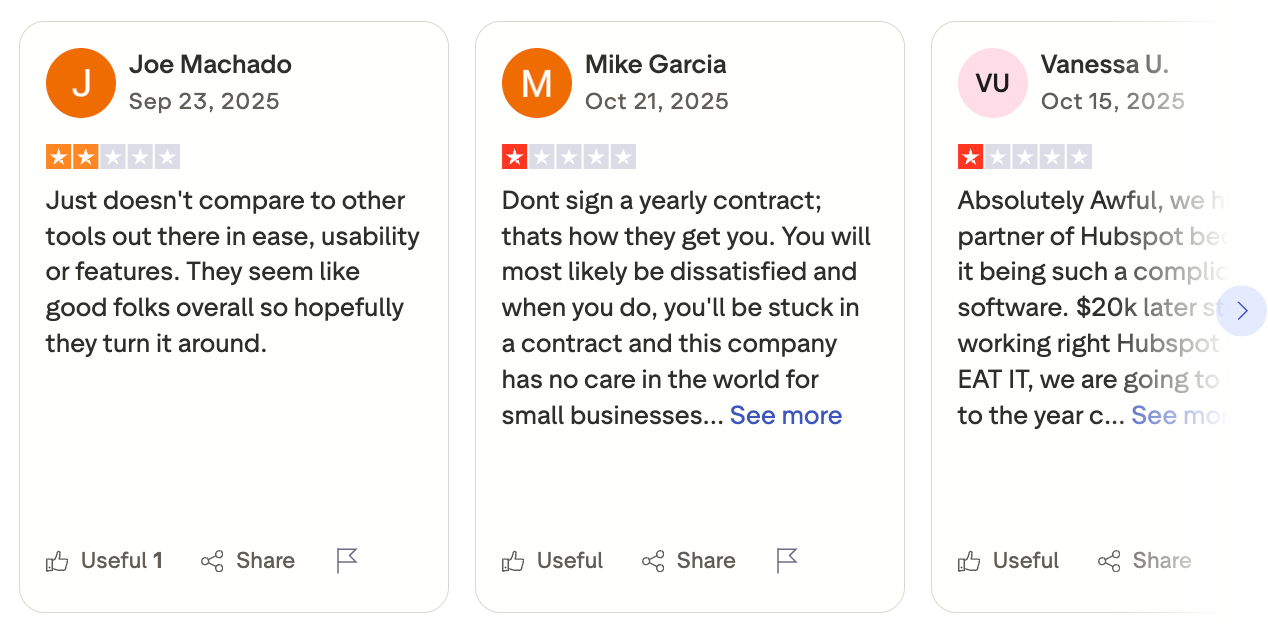Click Mike Garcia's orange M avatar
Screen dimensions: 1268x630
coord(537,83)
